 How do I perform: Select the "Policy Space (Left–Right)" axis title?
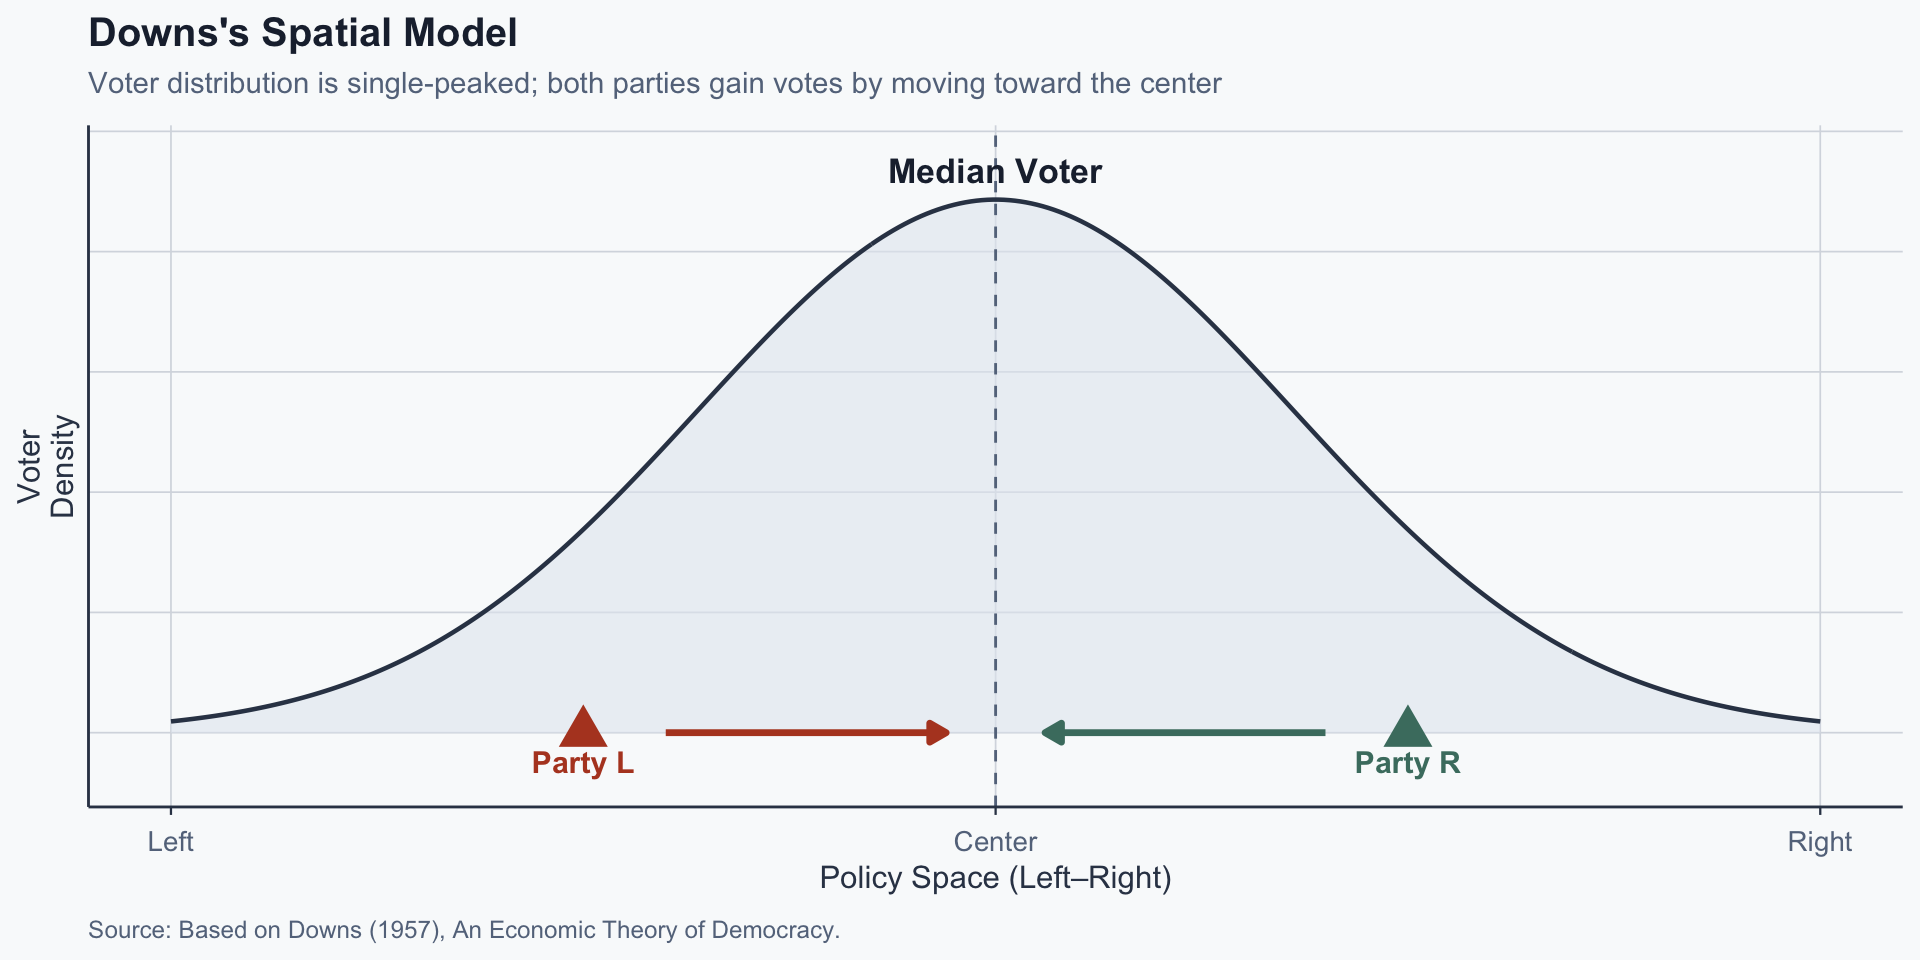(x=995, y=878)
